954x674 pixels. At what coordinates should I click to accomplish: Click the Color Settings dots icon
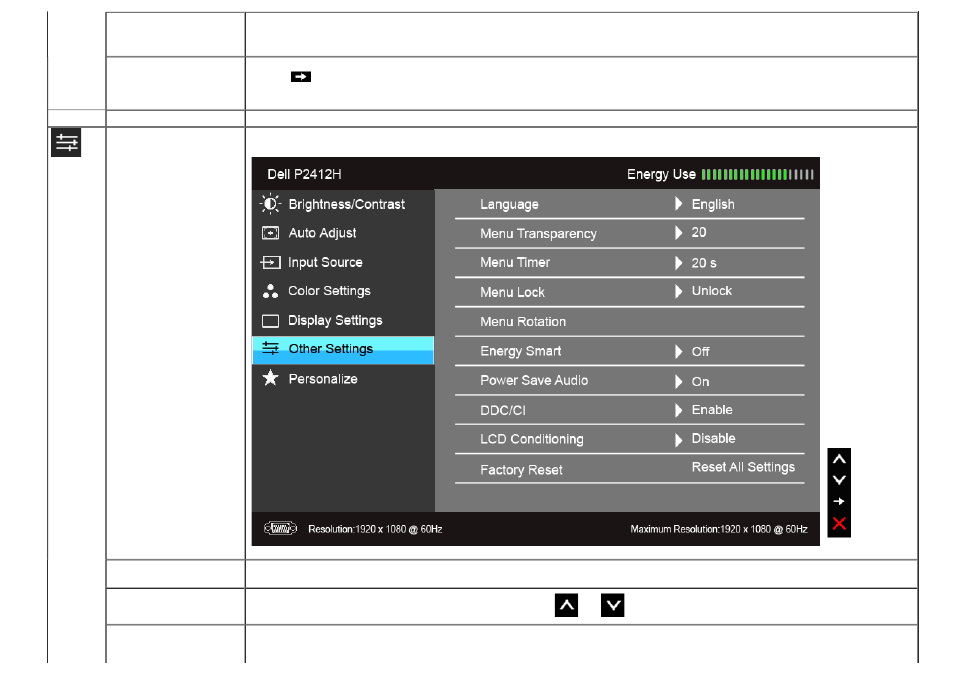[x=270, y=291]
